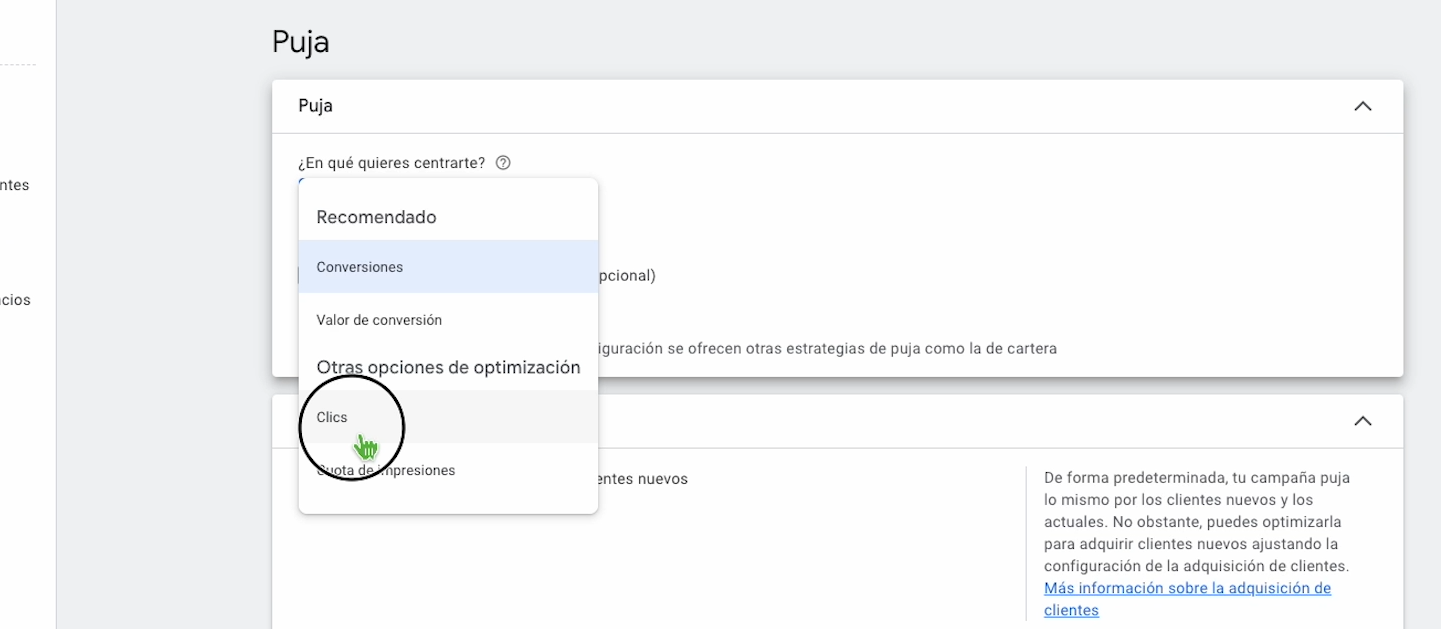
Task: Click the large 'Puja' page title
Action: (301, 42)
